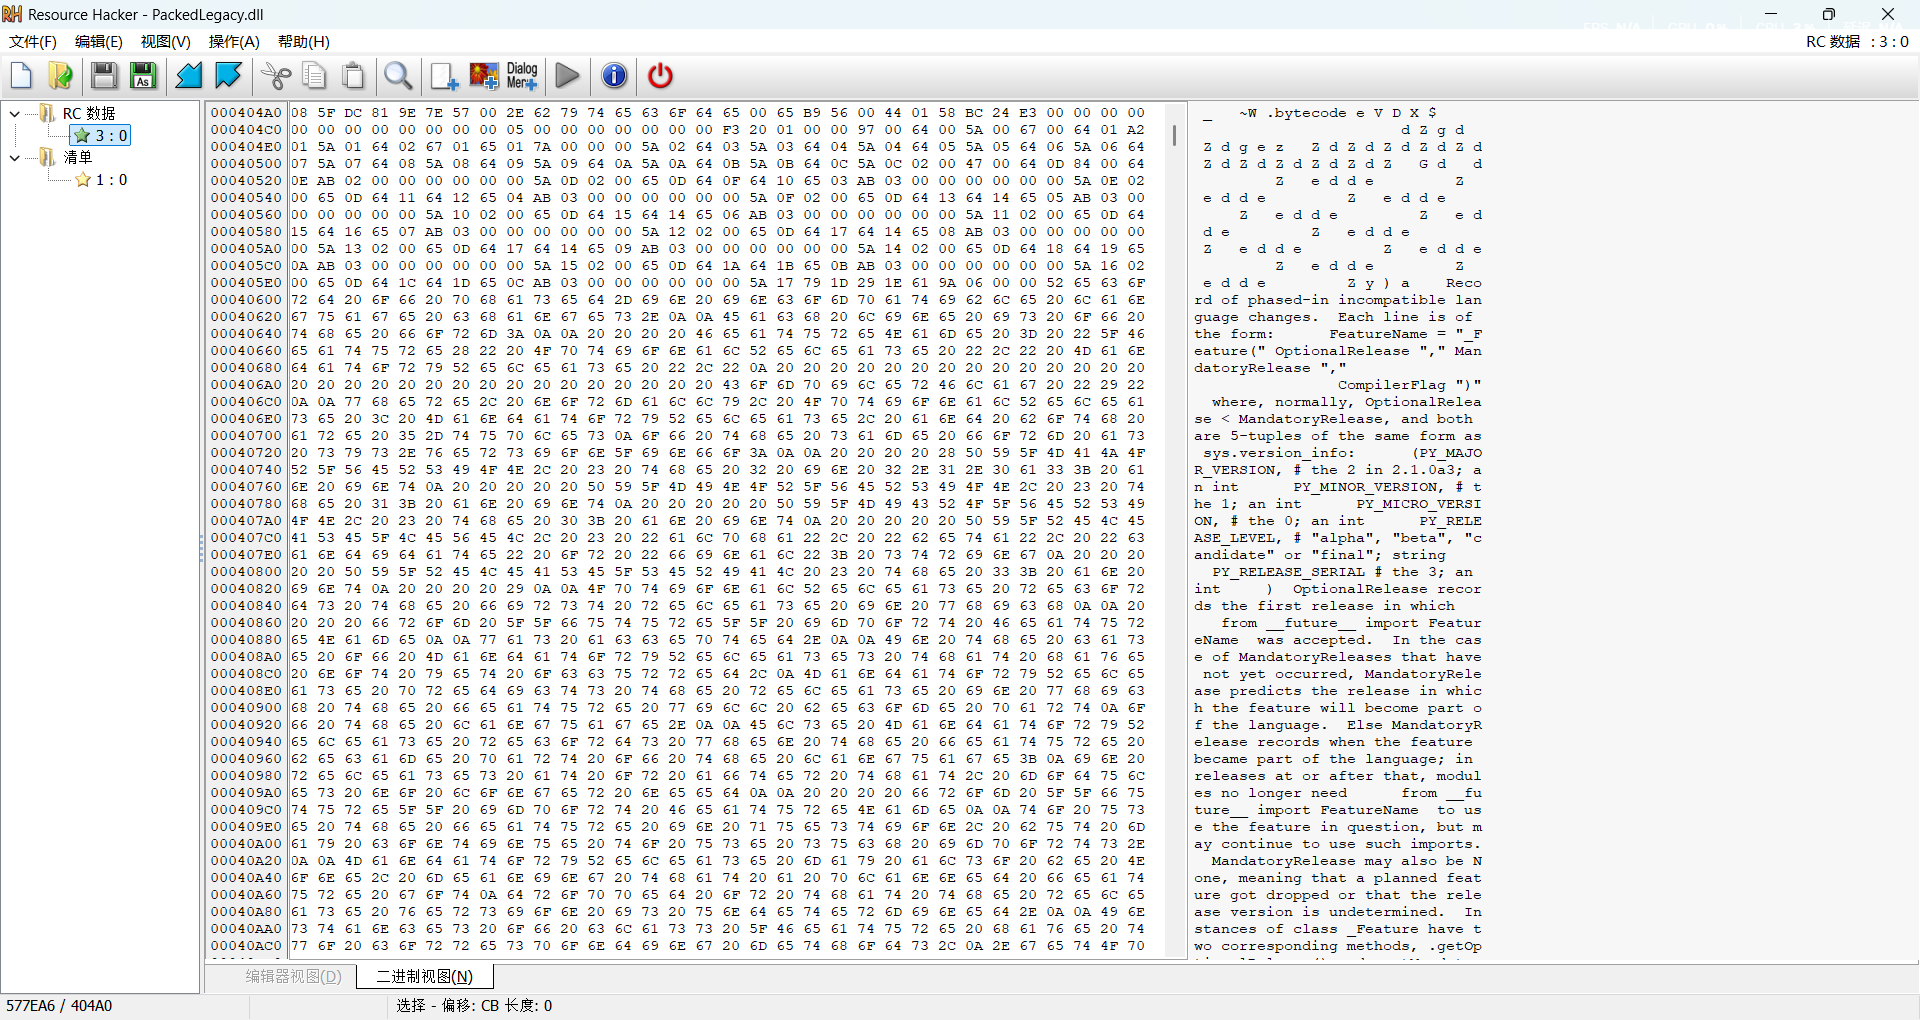Screen dimensions: 1920x1020
Task: Click the hex view vertical scrollbar thumb
Action: click(x=1174, y=135)
